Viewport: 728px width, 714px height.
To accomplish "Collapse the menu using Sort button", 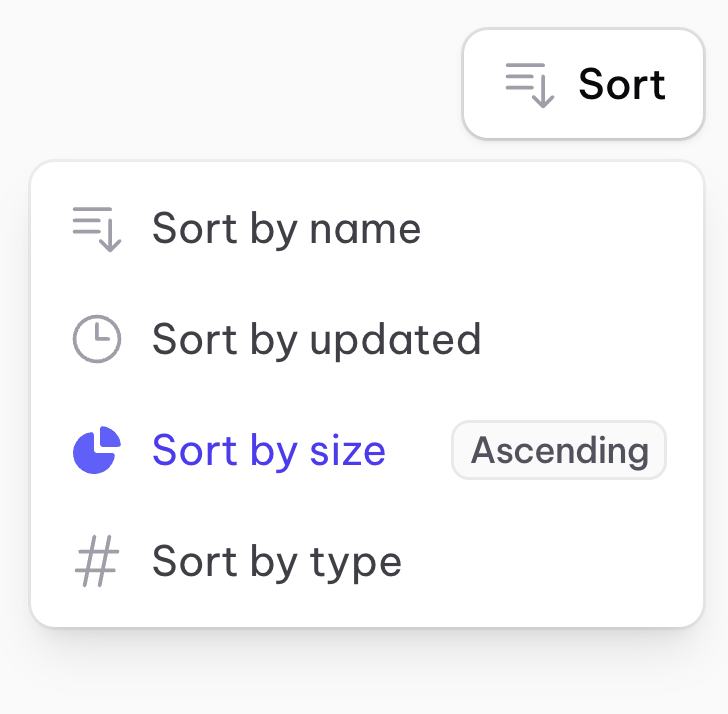I will (x=583, y=84).
